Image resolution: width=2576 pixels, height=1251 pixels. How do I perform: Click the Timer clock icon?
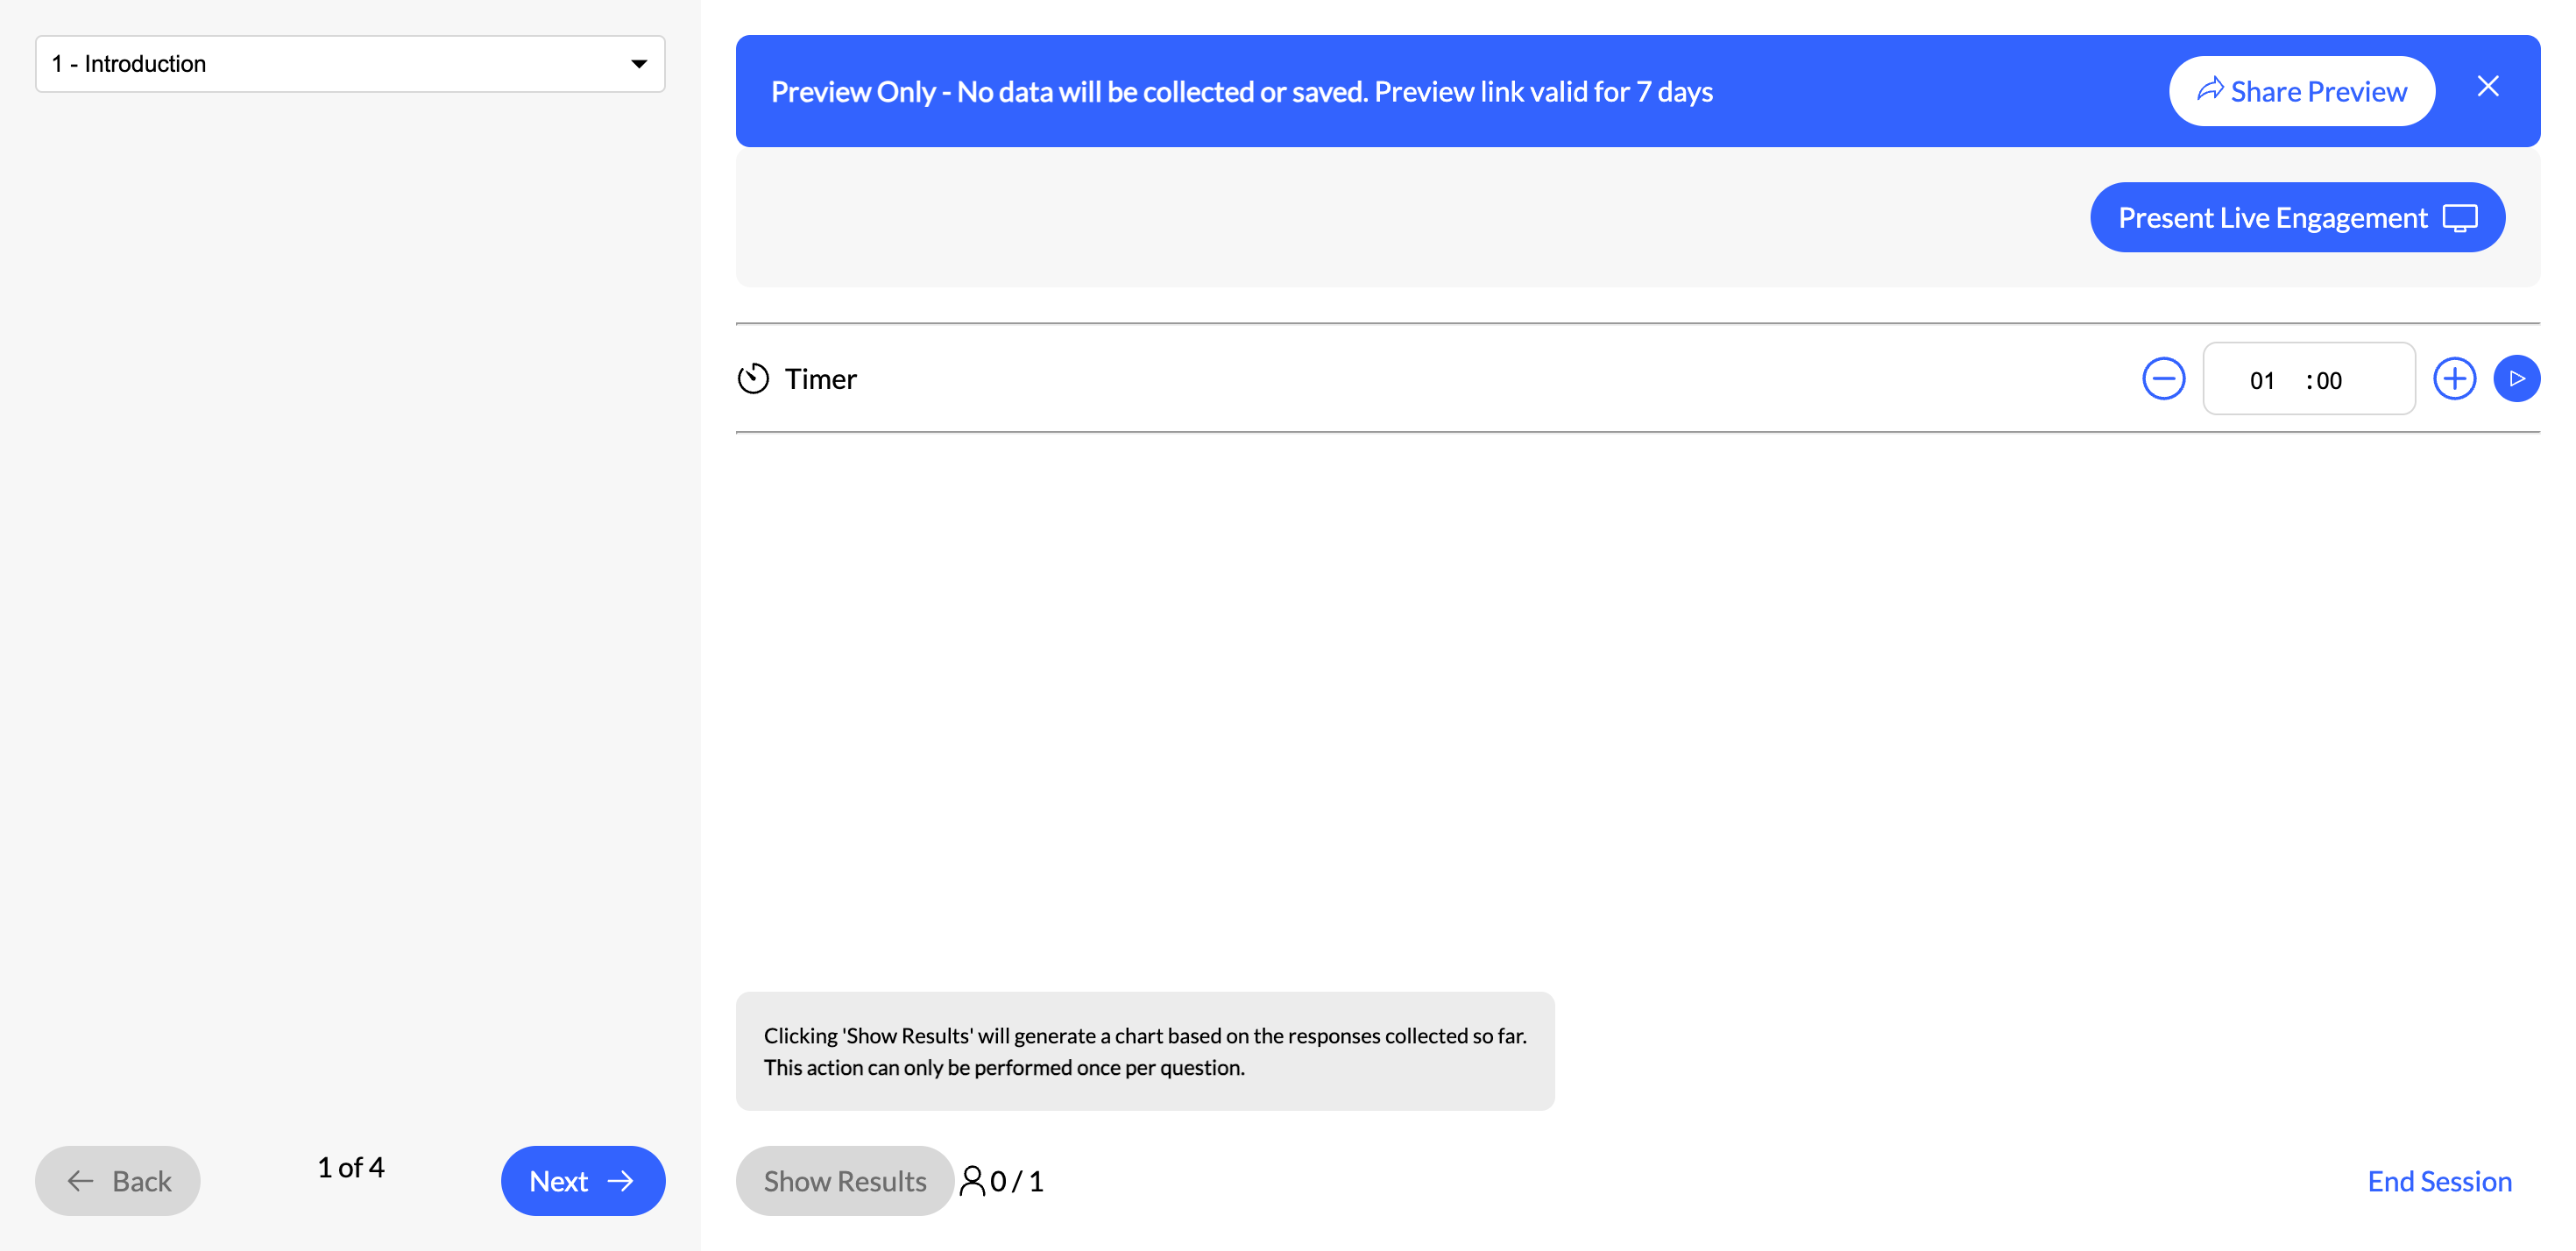pos(753,379)
